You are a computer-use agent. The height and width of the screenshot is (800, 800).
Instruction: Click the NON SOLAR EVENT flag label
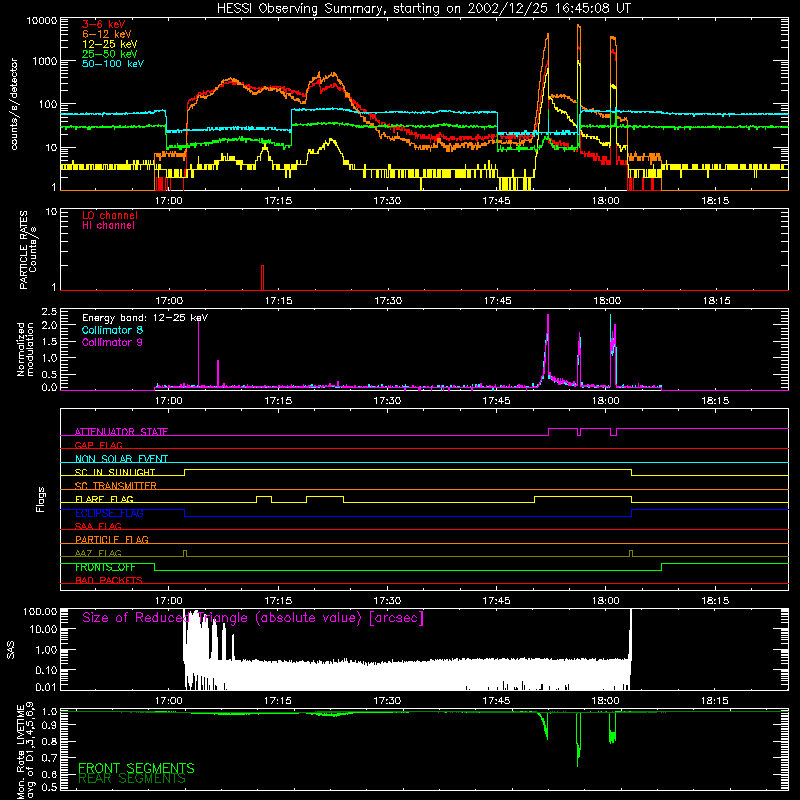pos(121,459)
